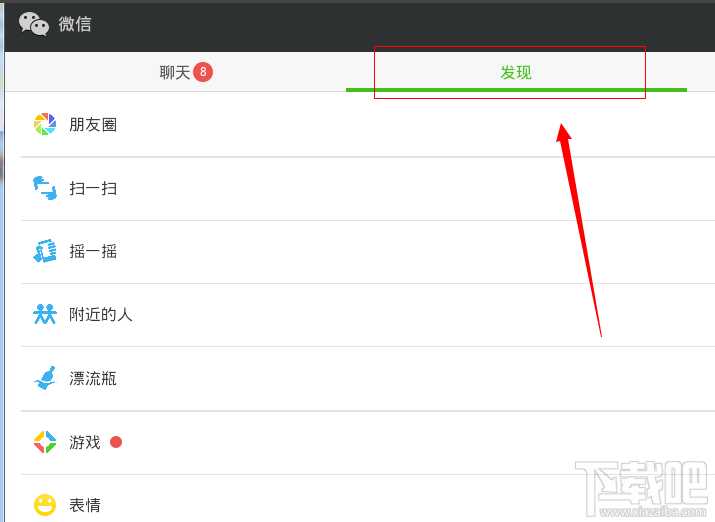Open the 朋友圈 Moments pinwheel icon
Viewport: 715px width, 522px height.
[45, 124]
